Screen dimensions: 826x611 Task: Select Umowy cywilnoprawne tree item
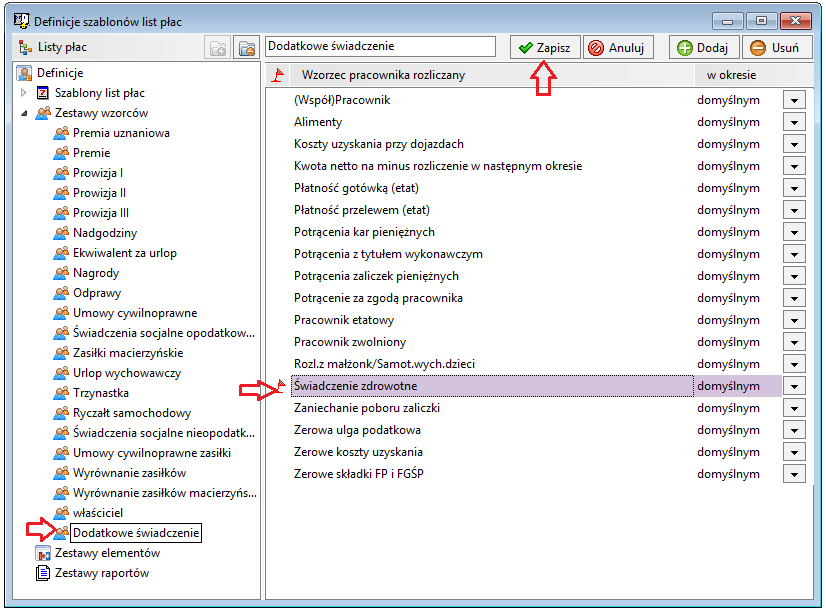135,313
